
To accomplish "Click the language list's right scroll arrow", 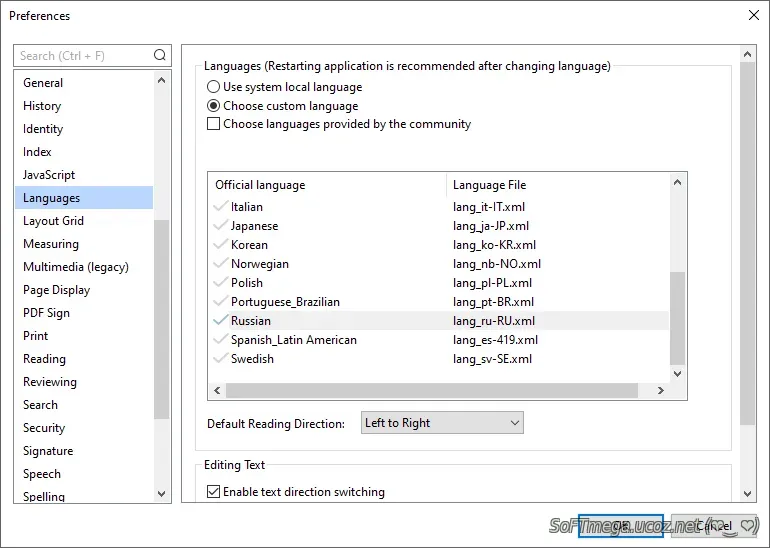I will click(659, 391).
